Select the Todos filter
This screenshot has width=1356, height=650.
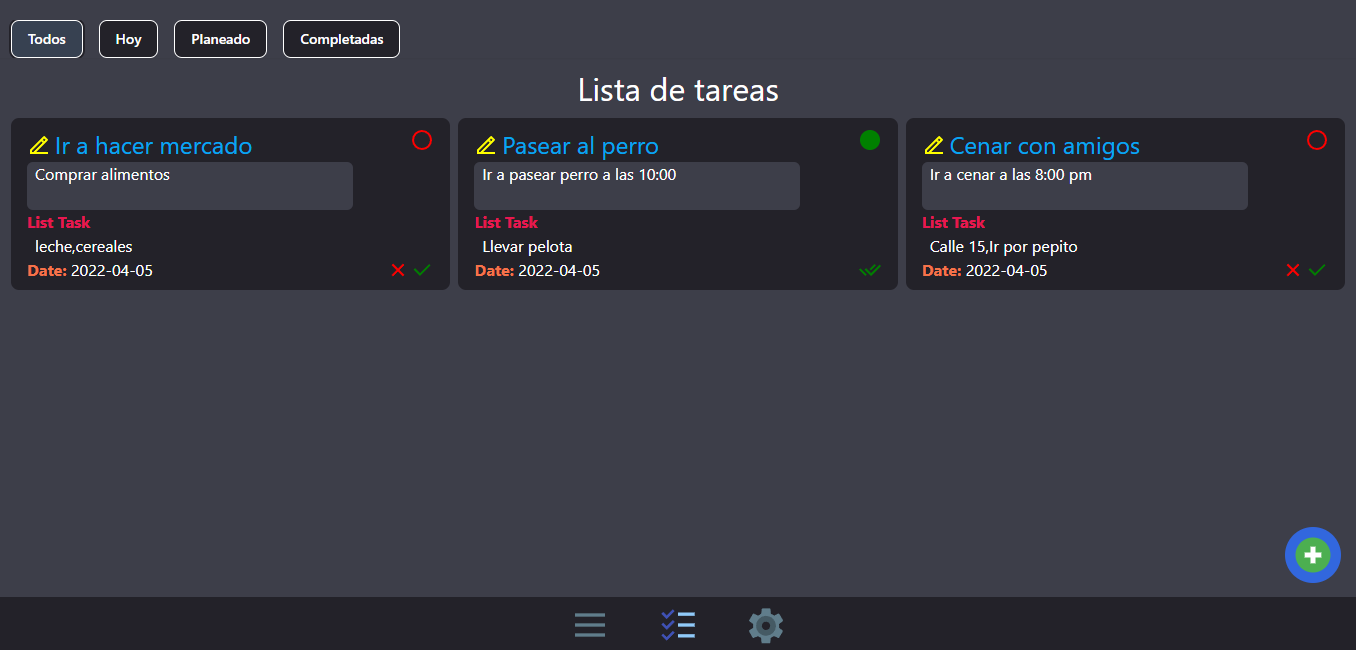[47, 39]
